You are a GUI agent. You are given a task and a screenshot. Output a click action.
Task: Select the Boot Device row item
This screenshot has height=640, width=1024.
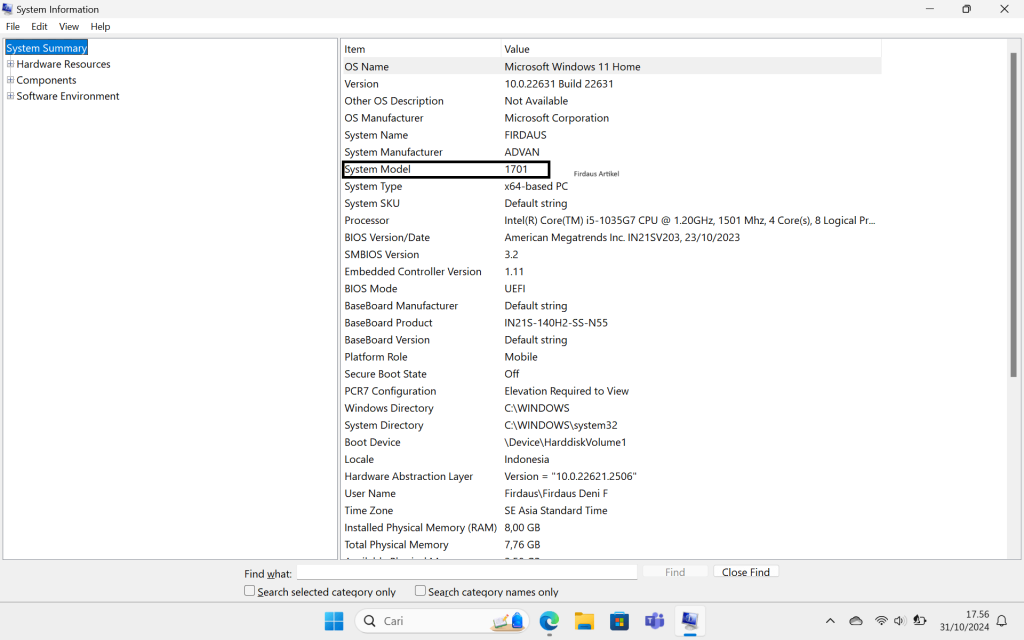pyautogui.click(x=372, y=442)
